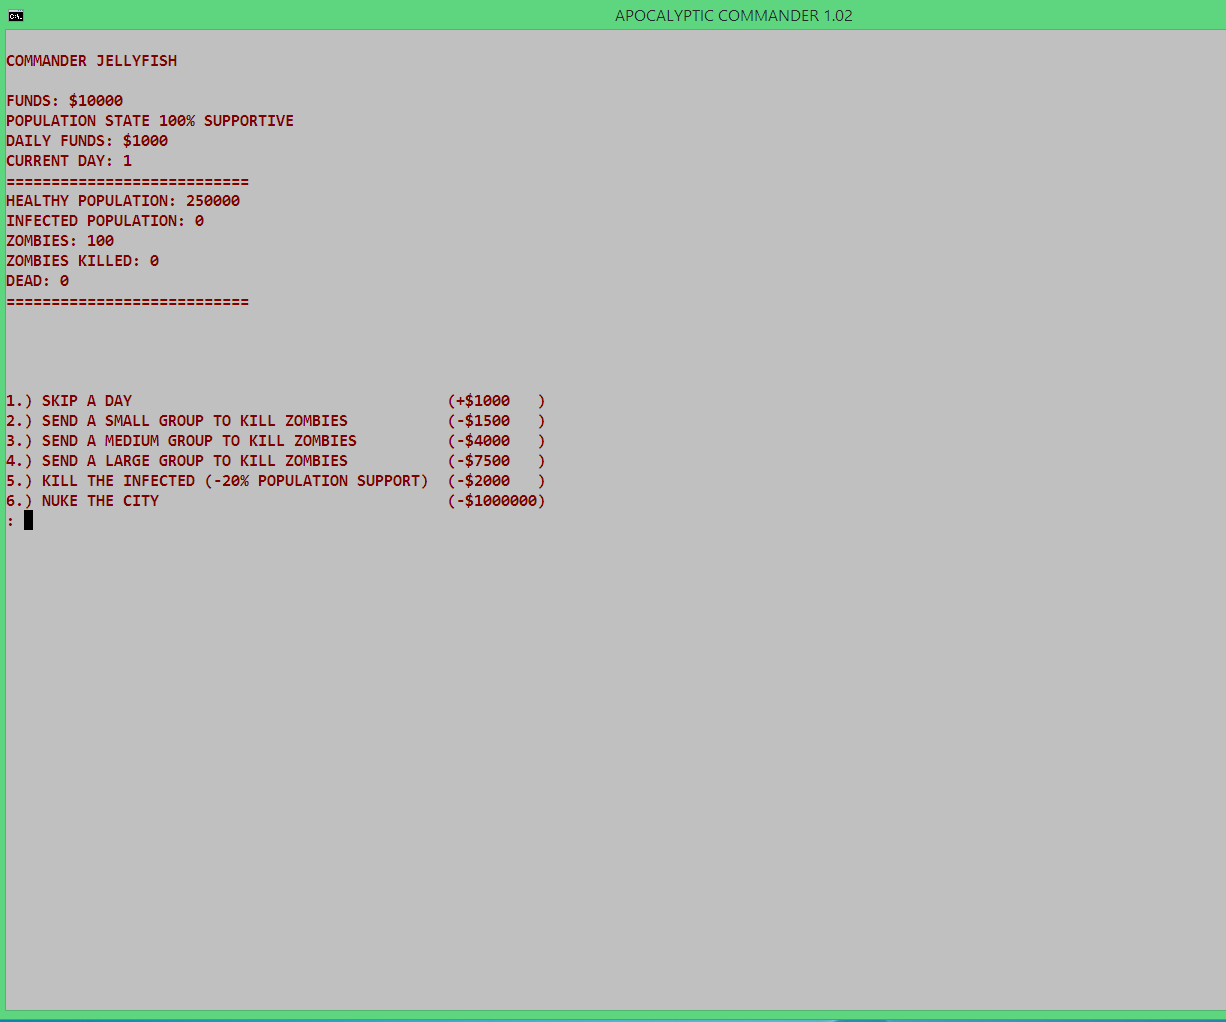Viewport: 1226px width, 1022px height.
Task: Click the (+$1000) cost value
Action: tap(497, 401)
